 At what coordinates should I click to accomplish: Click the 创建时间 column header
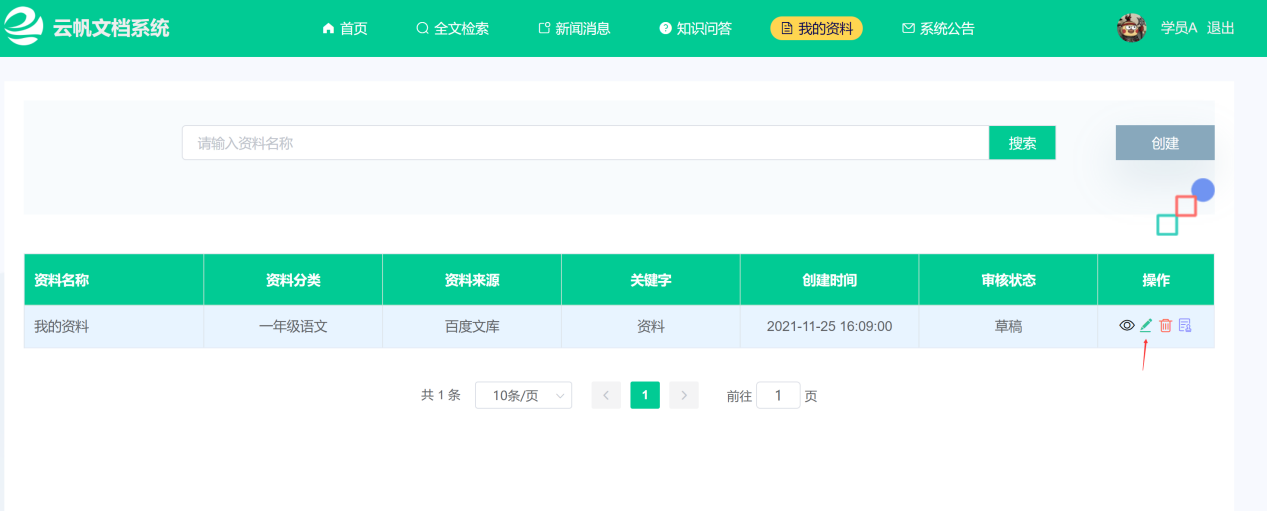829,280
